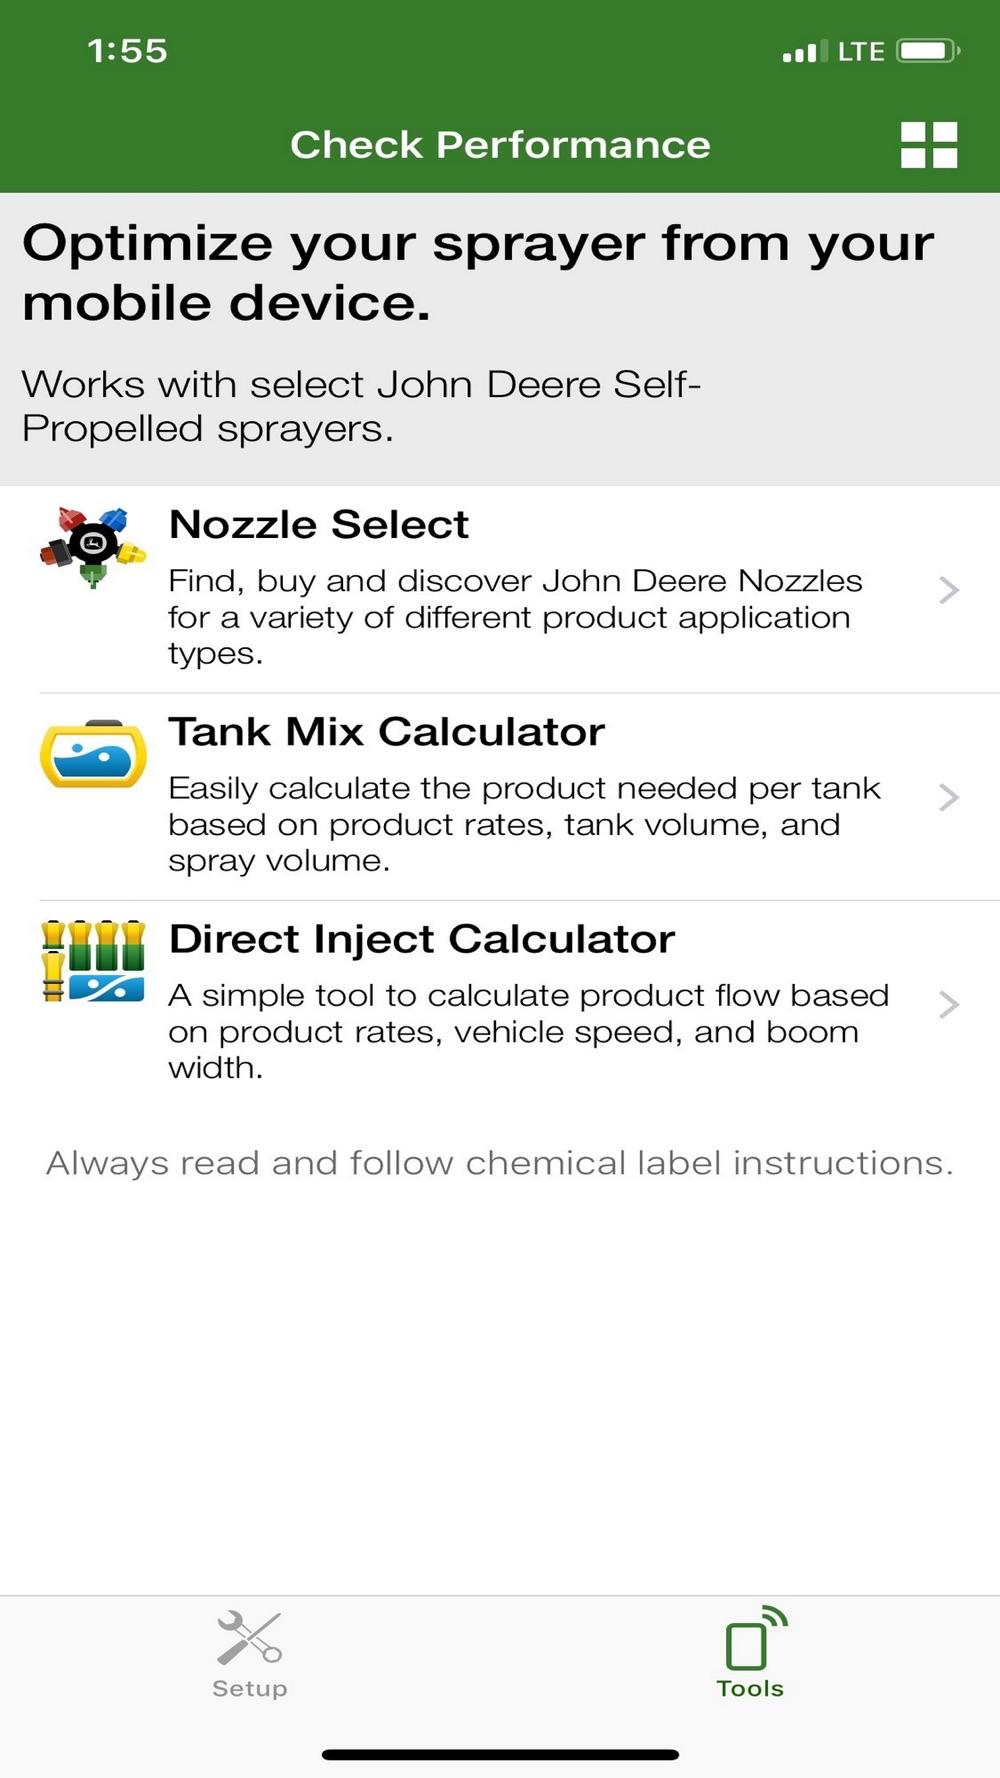Viewport: 1000px width, 1778px height.
Task: Tap the Tools device signal icon
Action: (x=754, y=1638)
